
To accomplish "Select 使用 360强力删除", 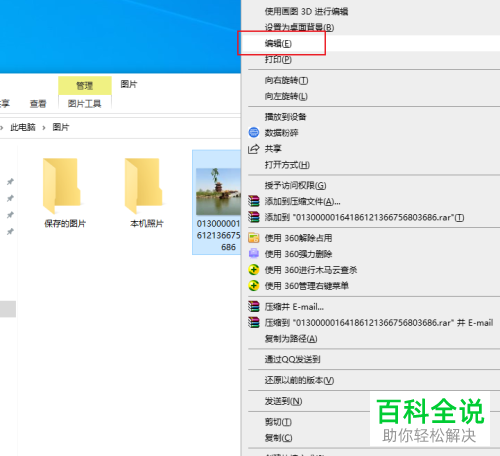I will pos(298,254).
